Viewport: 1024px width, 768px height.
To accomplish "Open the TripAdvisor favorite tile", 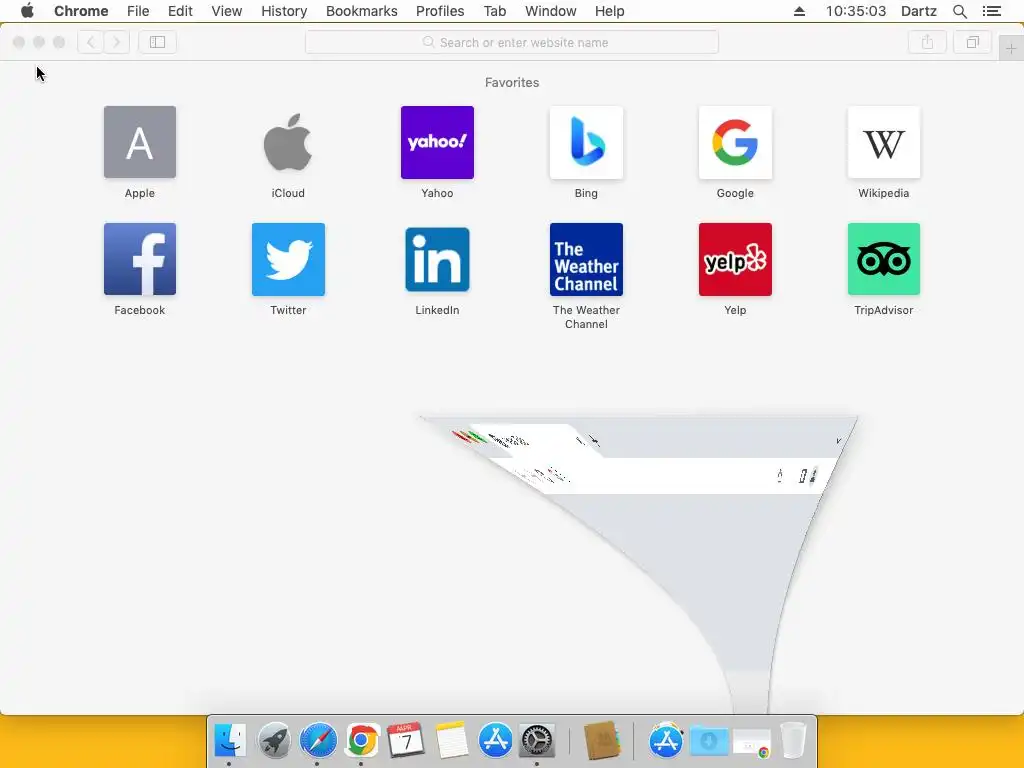I will (884, 259).
